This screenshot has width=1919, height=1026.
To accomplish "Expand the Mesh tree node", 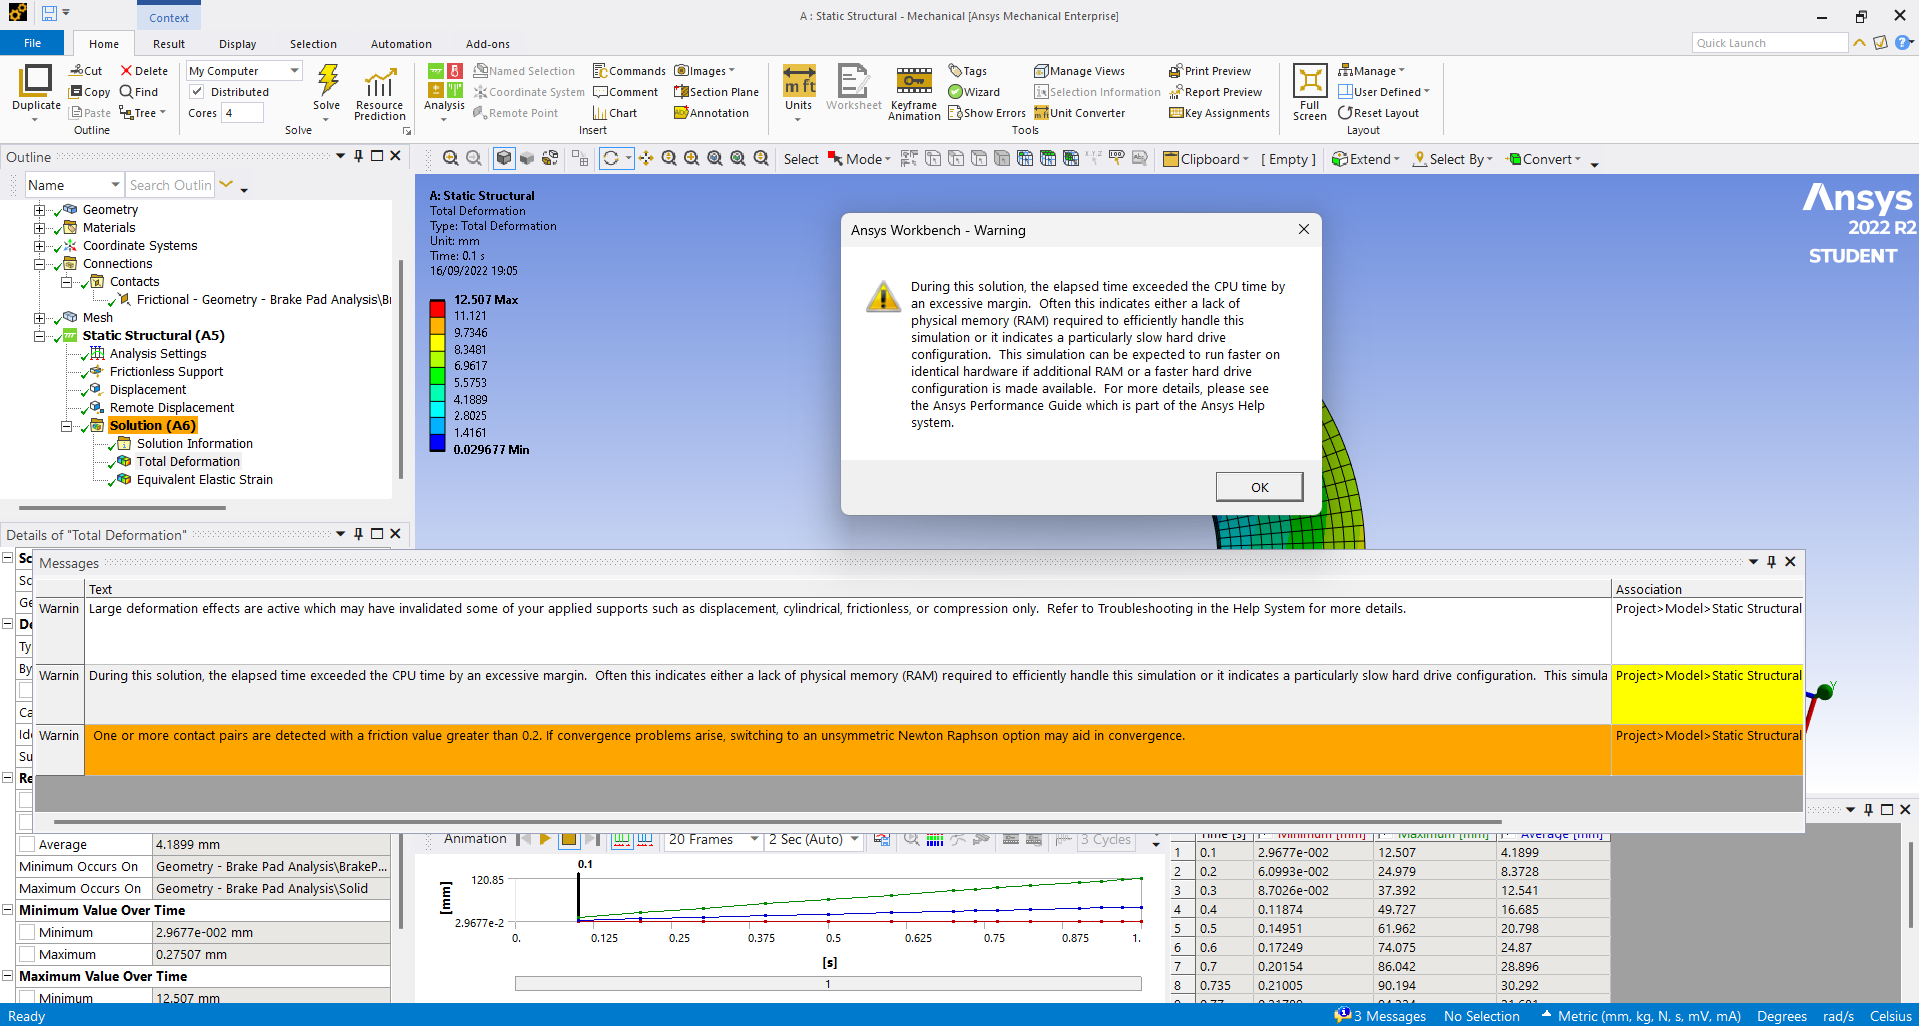I will [x=40, y=318].
